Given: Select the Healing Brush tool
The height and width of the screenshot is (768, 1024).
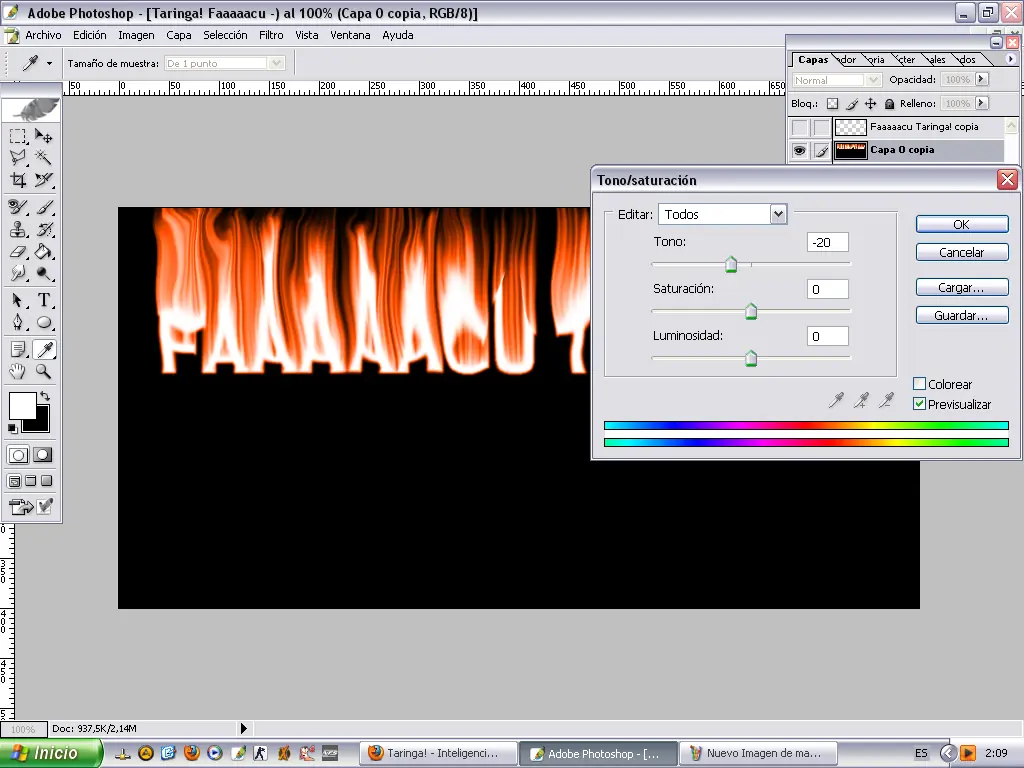Looking at the screenshot, I should coord(18,208).
